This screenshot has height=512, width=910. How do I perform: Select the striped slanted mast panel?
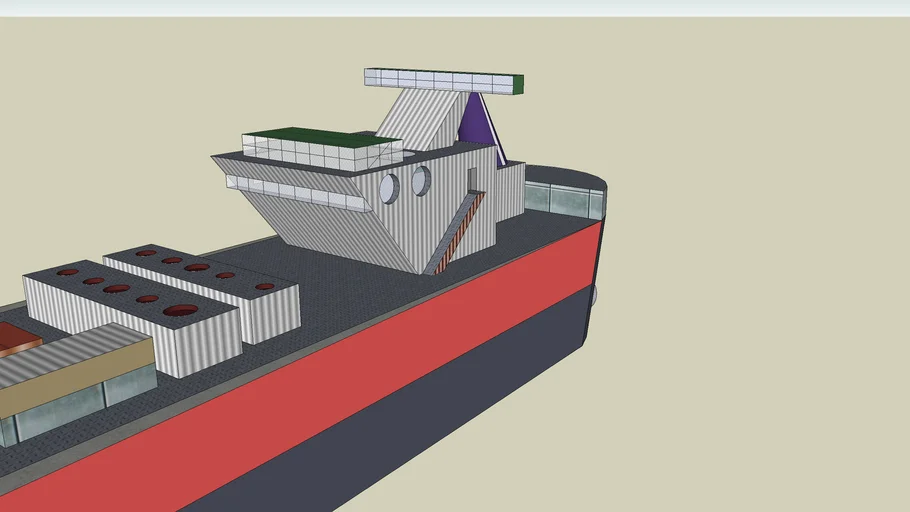coord(419,121)
